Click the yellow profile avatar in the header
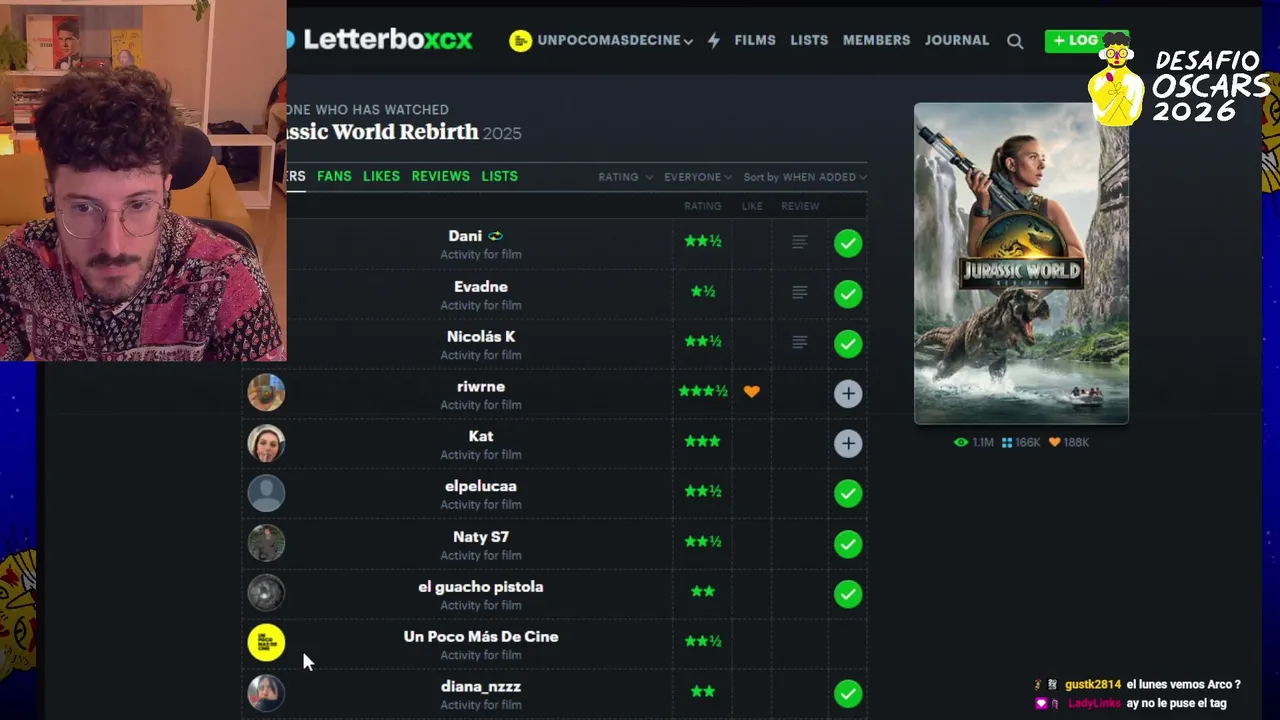1280x720 pixels. tap(520, 41)
